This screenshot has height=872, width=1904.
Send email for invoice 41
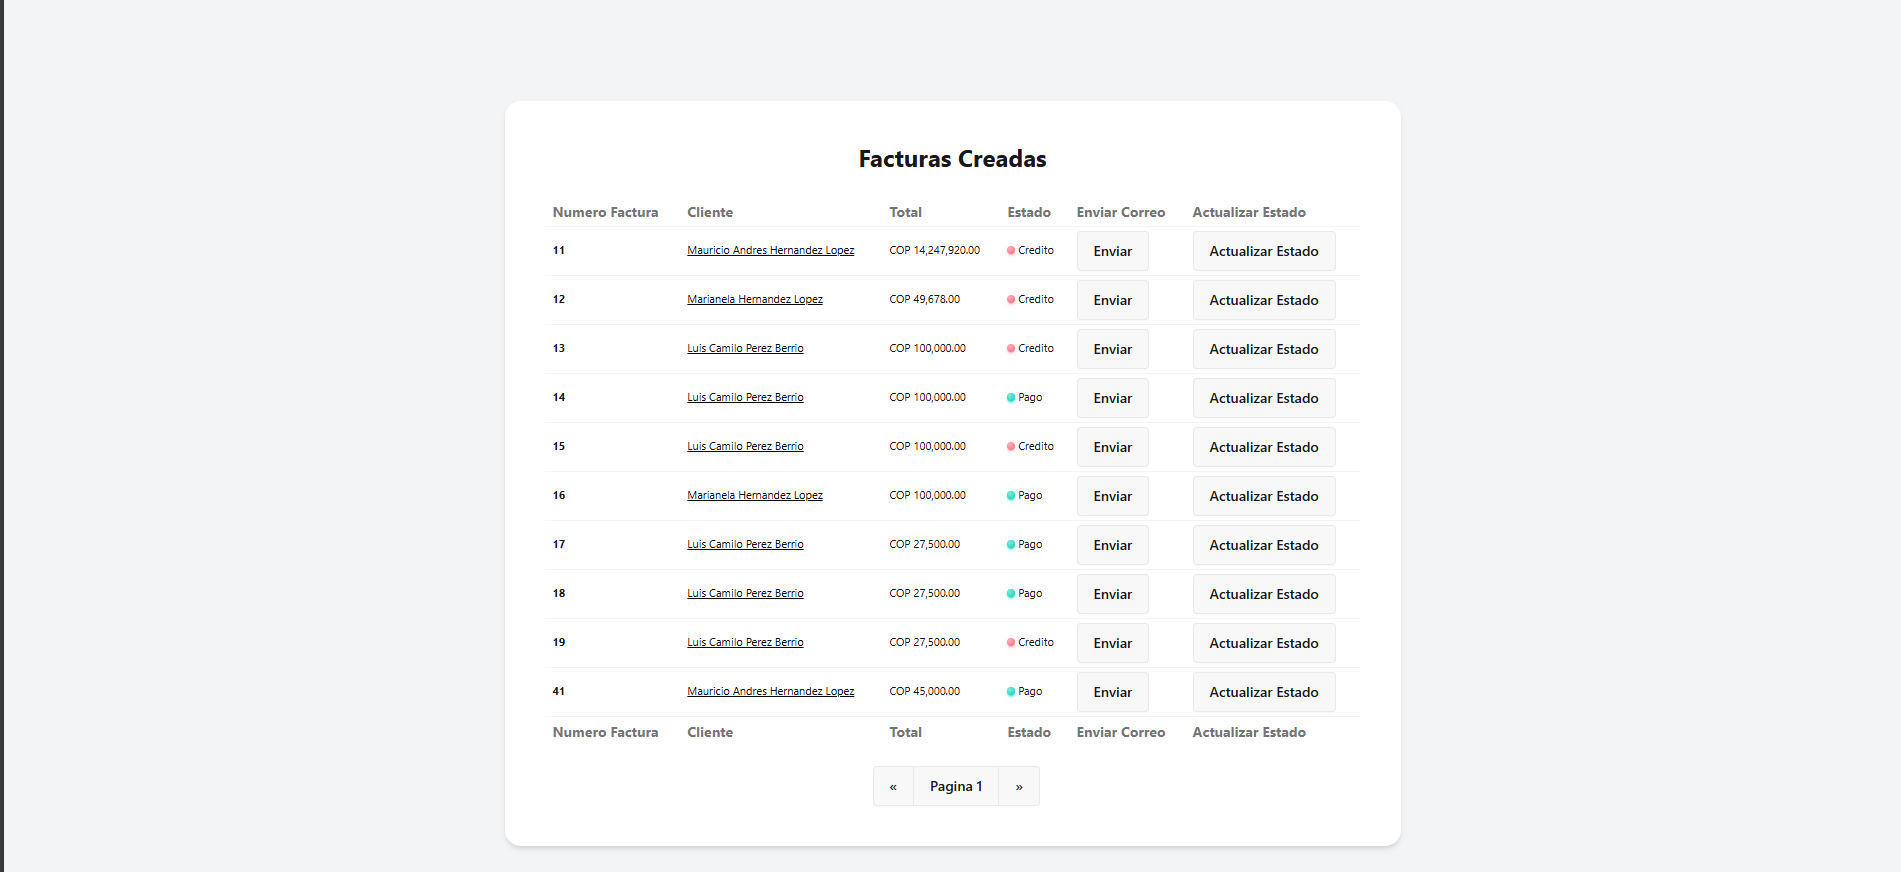click(x=1112, y=692)
